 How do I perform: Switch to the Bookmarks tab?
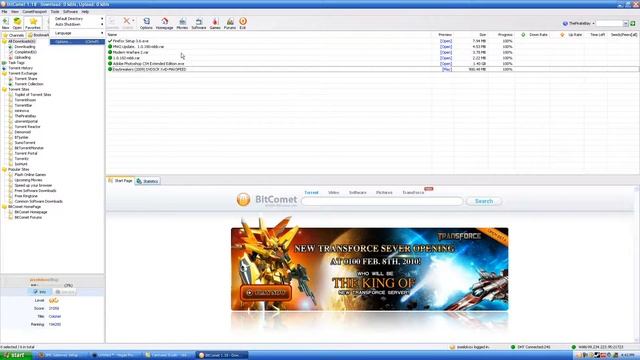[38, 35]
